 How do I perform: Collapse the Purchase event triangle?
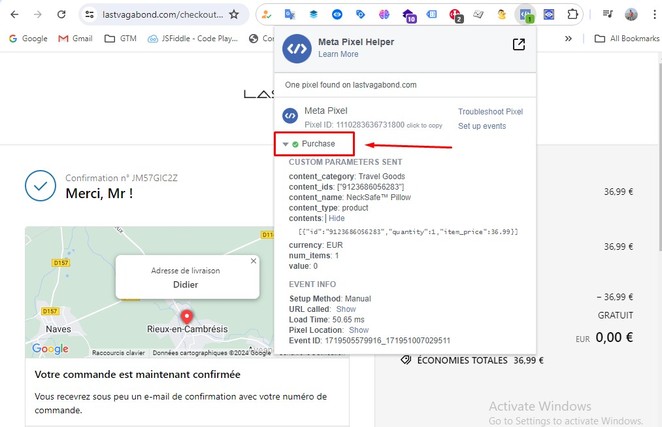[x=285, y=144]
